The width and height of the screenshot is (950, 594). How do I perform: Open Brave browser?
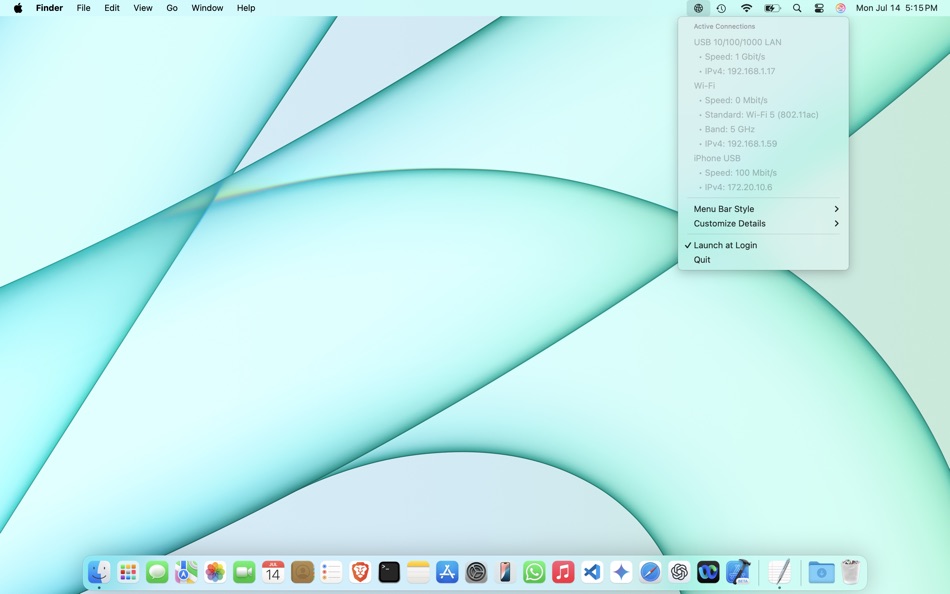[x=359, y=572]
